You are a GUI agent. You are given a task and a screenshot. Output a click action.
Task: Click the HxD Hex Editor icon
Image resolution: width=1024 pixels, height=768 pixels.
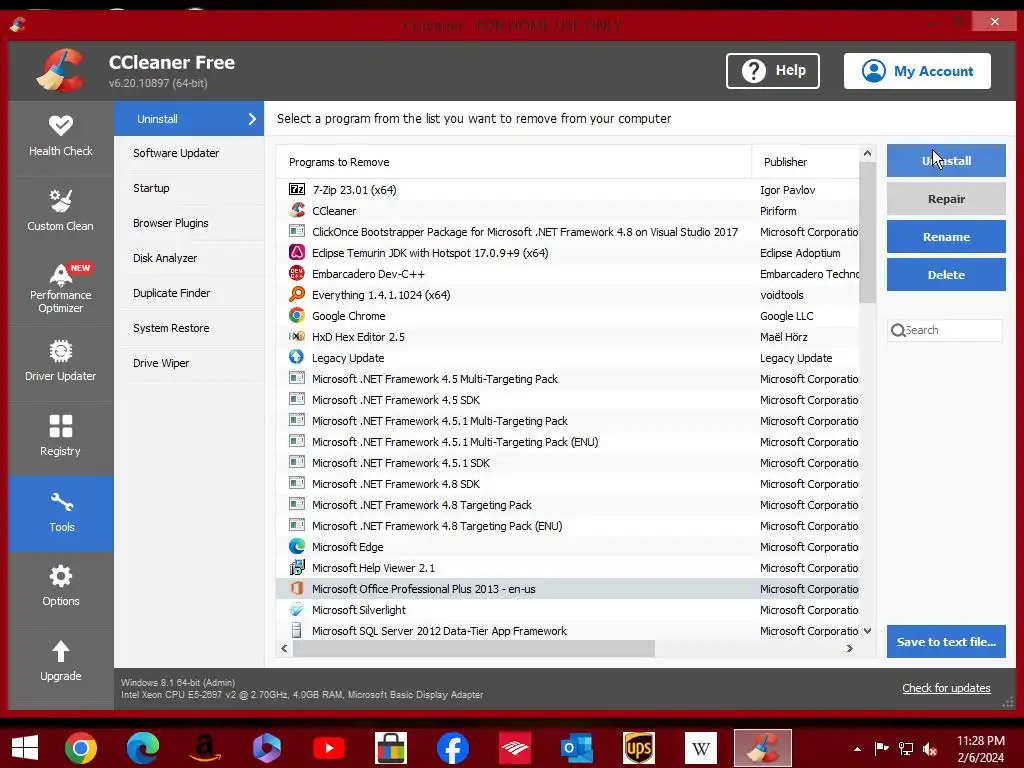click(x=296, y=336)
